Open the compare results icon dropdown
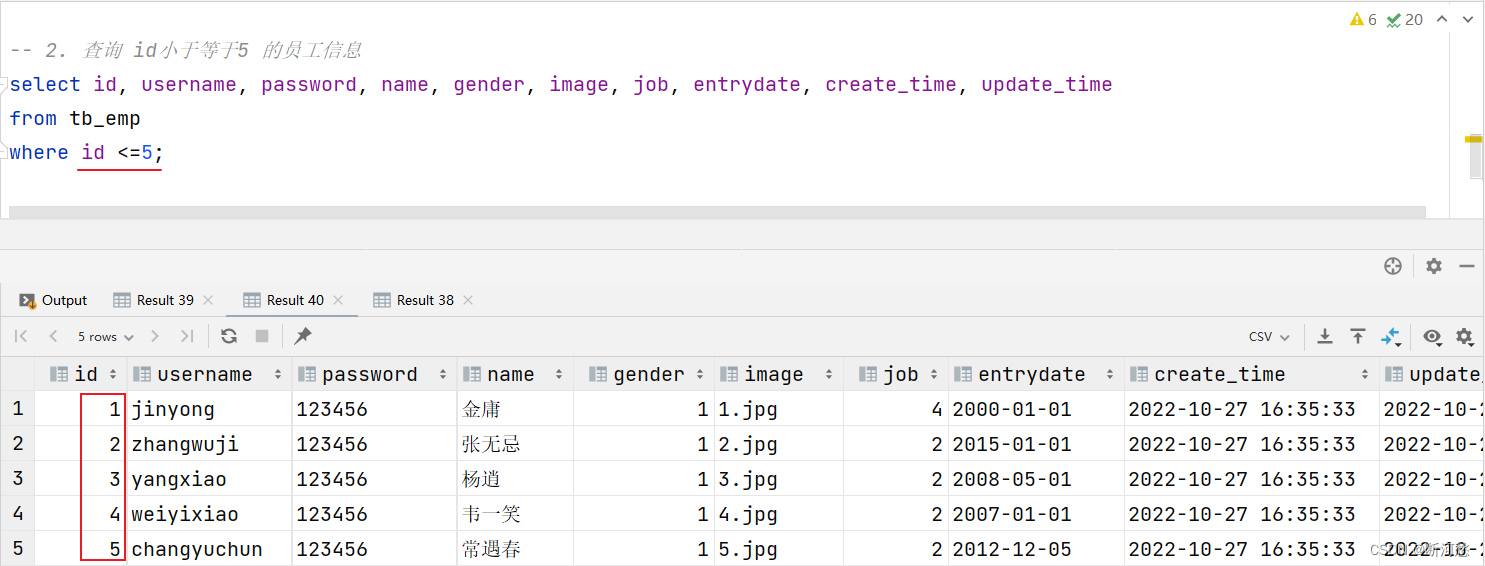This screenshot has height=566, width=1485. tap(1391, 337)
